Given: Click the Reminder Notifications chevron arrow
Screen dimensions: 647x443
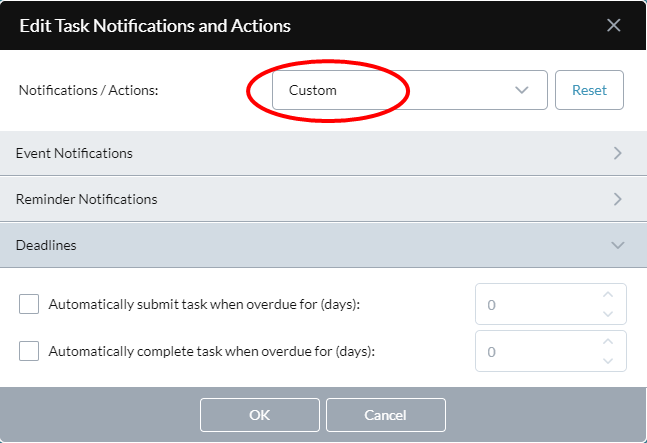Looking at the screenshot, I should coord(618,199).
